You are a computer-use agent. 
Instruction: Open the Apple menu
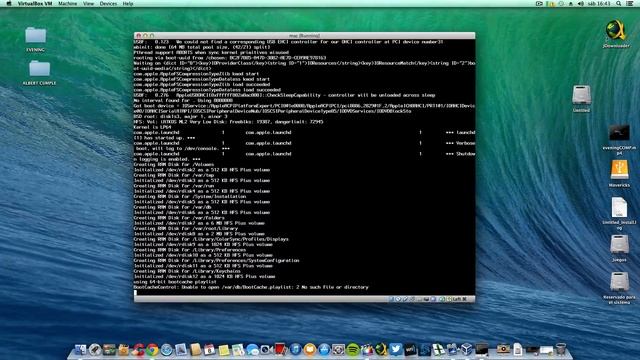9,3
